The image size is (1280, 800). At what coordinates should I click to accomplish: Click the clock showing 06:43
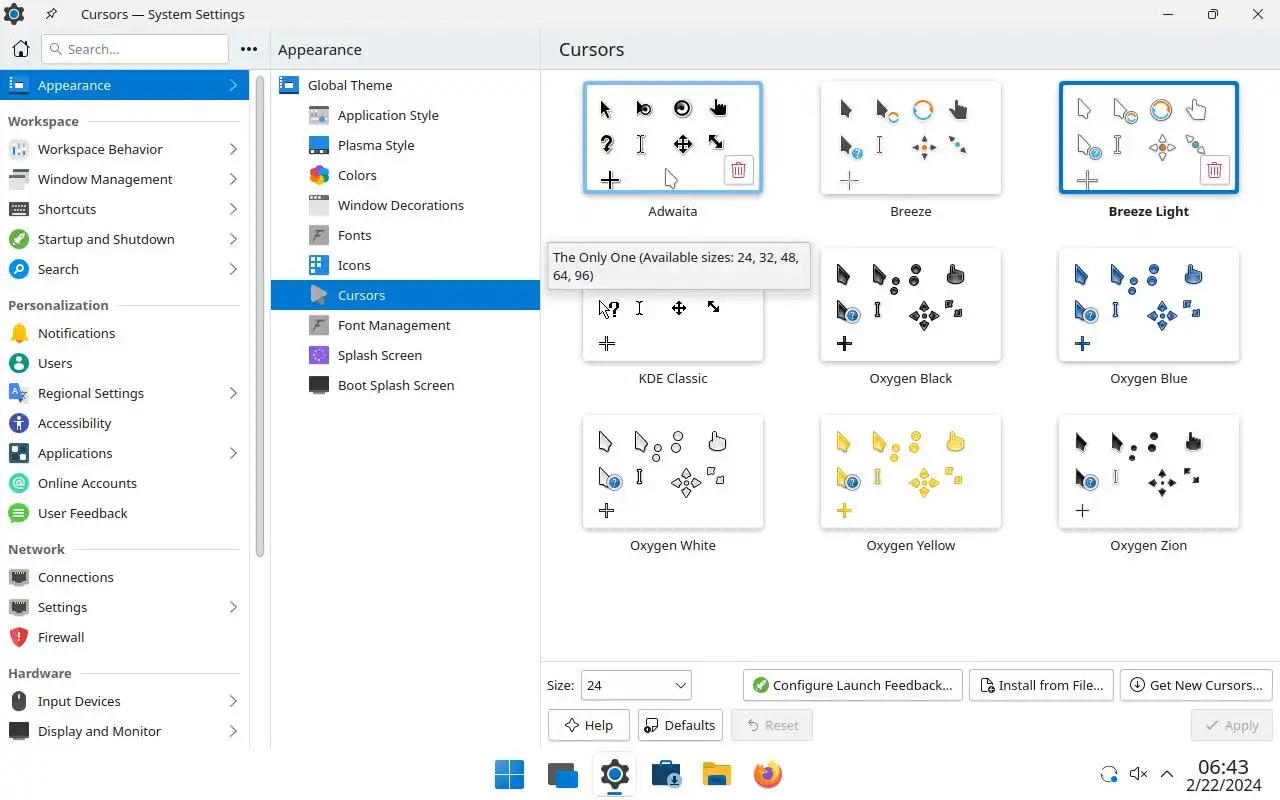(1223, 767)
